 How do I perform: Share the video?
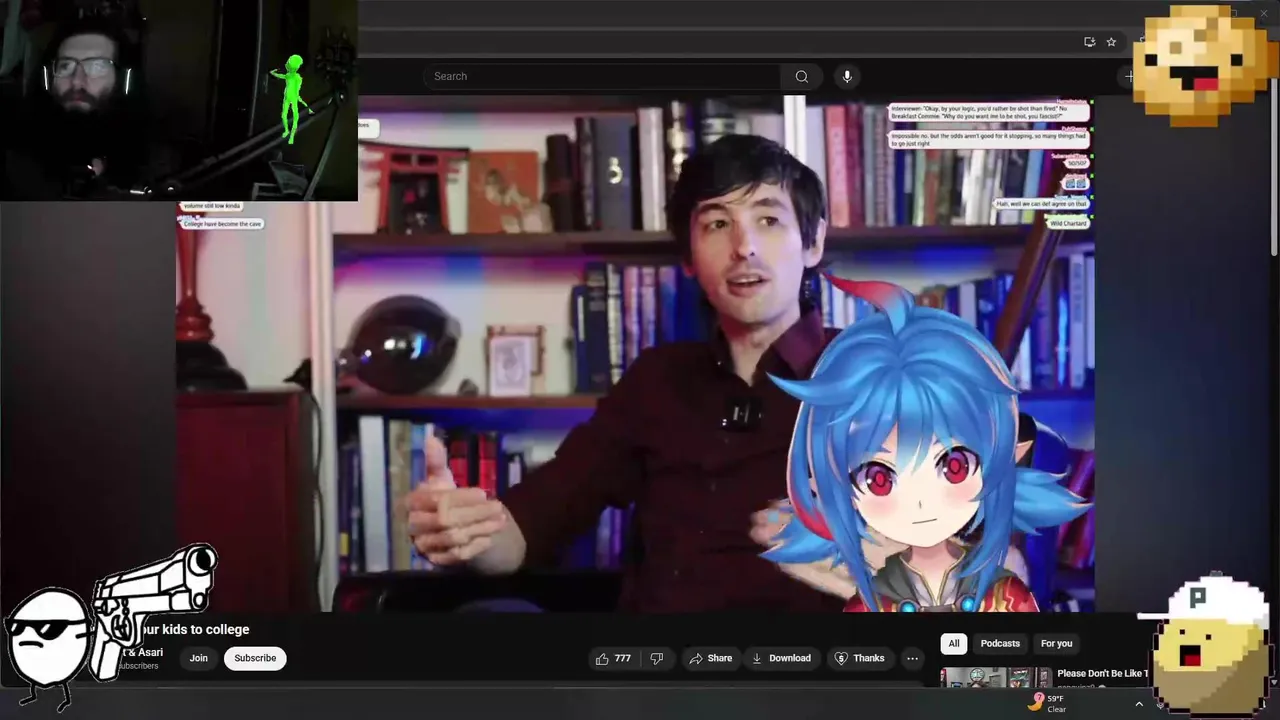pyautogui.click(x=709, y=658)
